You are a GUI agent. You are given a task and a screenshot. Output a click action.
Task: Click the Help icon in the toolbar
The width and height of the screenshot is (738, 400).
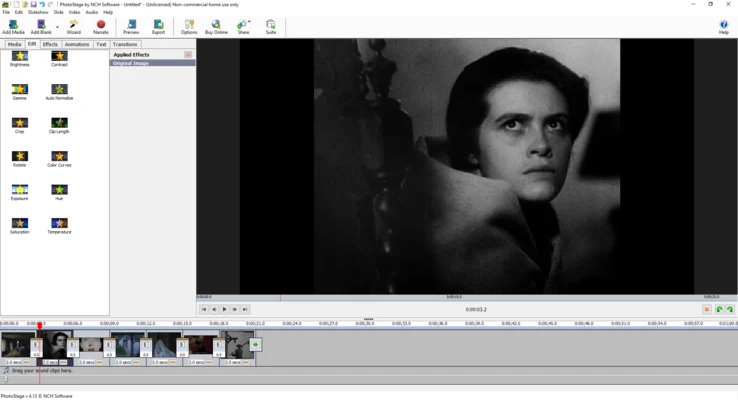click(x=723, y=27)
